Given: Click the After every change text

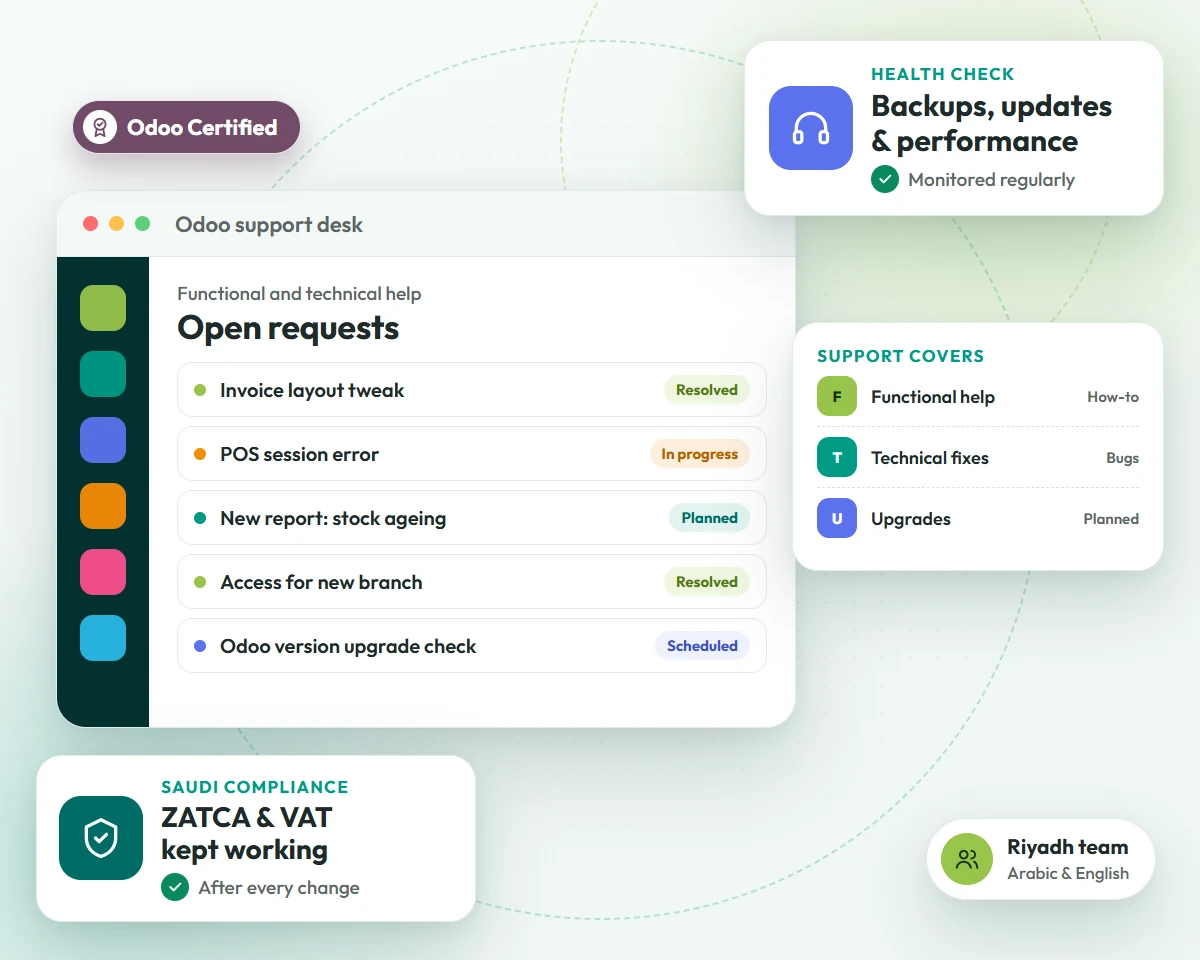Looking at the screenshot, I should click(x=279, y=888).
